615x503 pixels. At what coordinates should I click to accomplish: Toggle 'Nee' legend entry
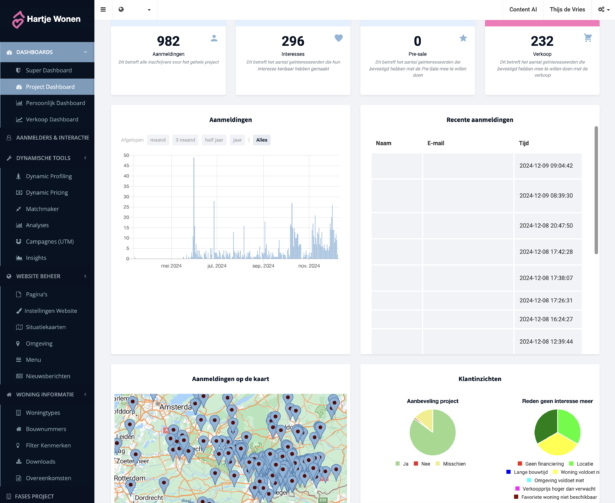422,464
